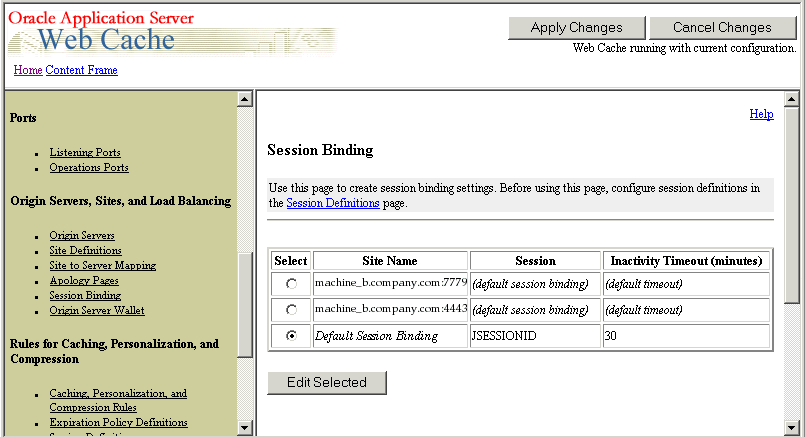Click the JSESSIONID session cell

[x=535, y=336]
